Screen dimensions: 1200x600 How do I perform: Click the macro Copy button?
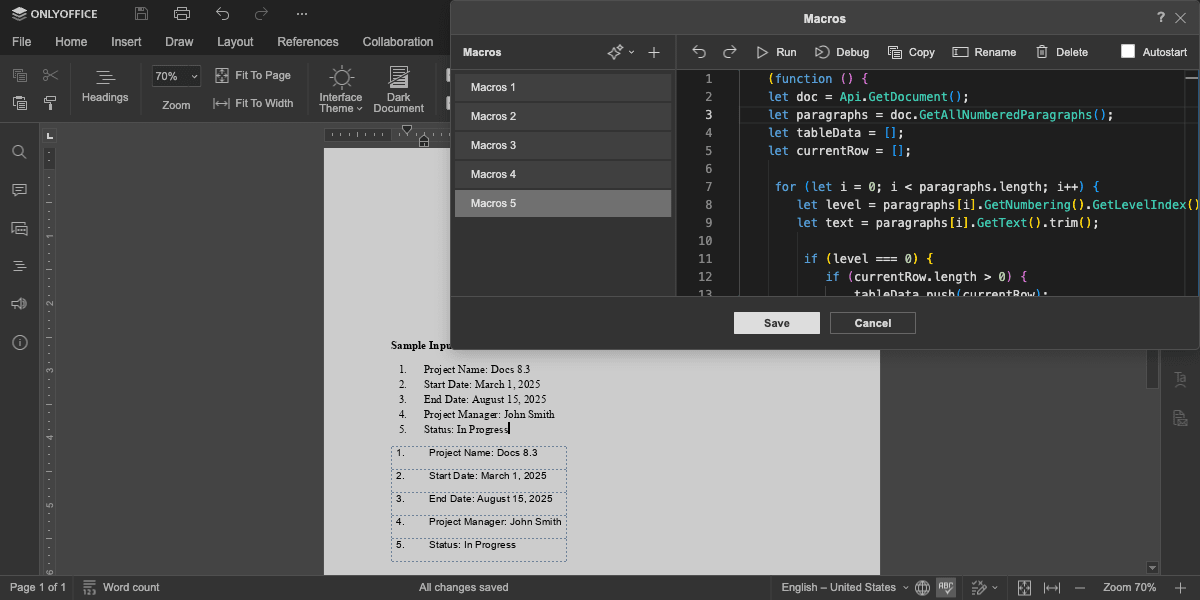911,52
